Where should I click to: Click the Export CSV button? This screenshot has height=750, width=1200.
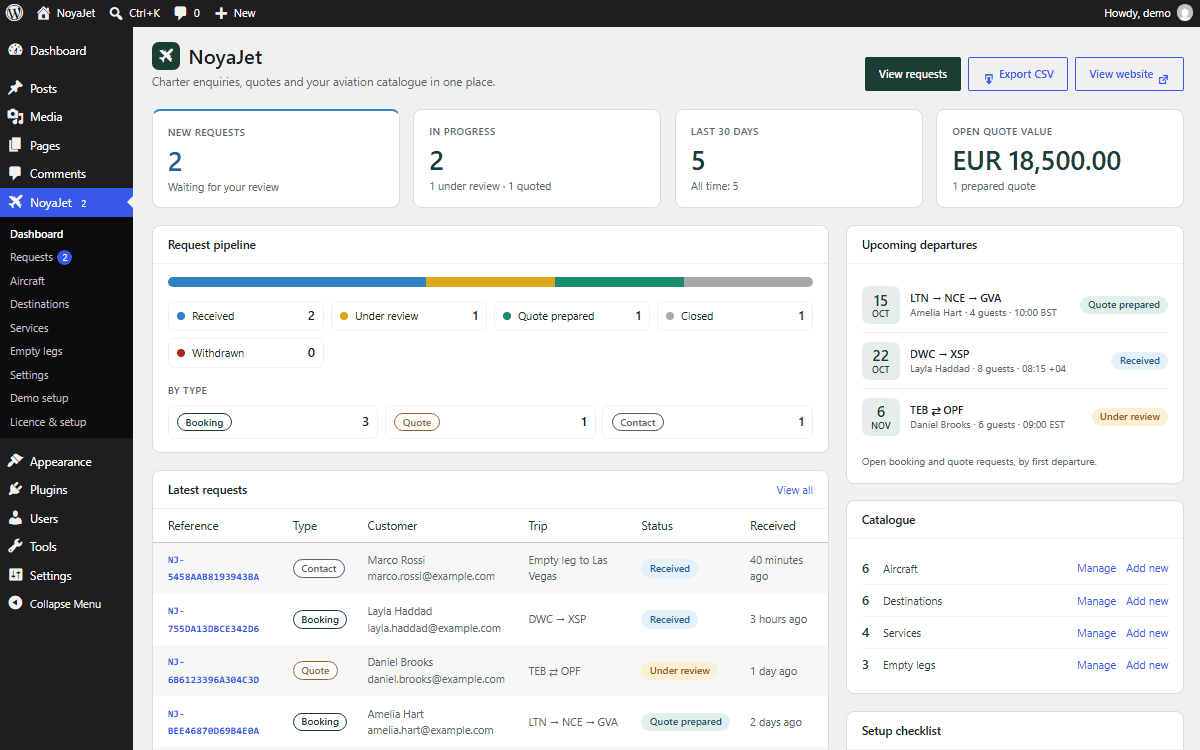coord(1018,74)
